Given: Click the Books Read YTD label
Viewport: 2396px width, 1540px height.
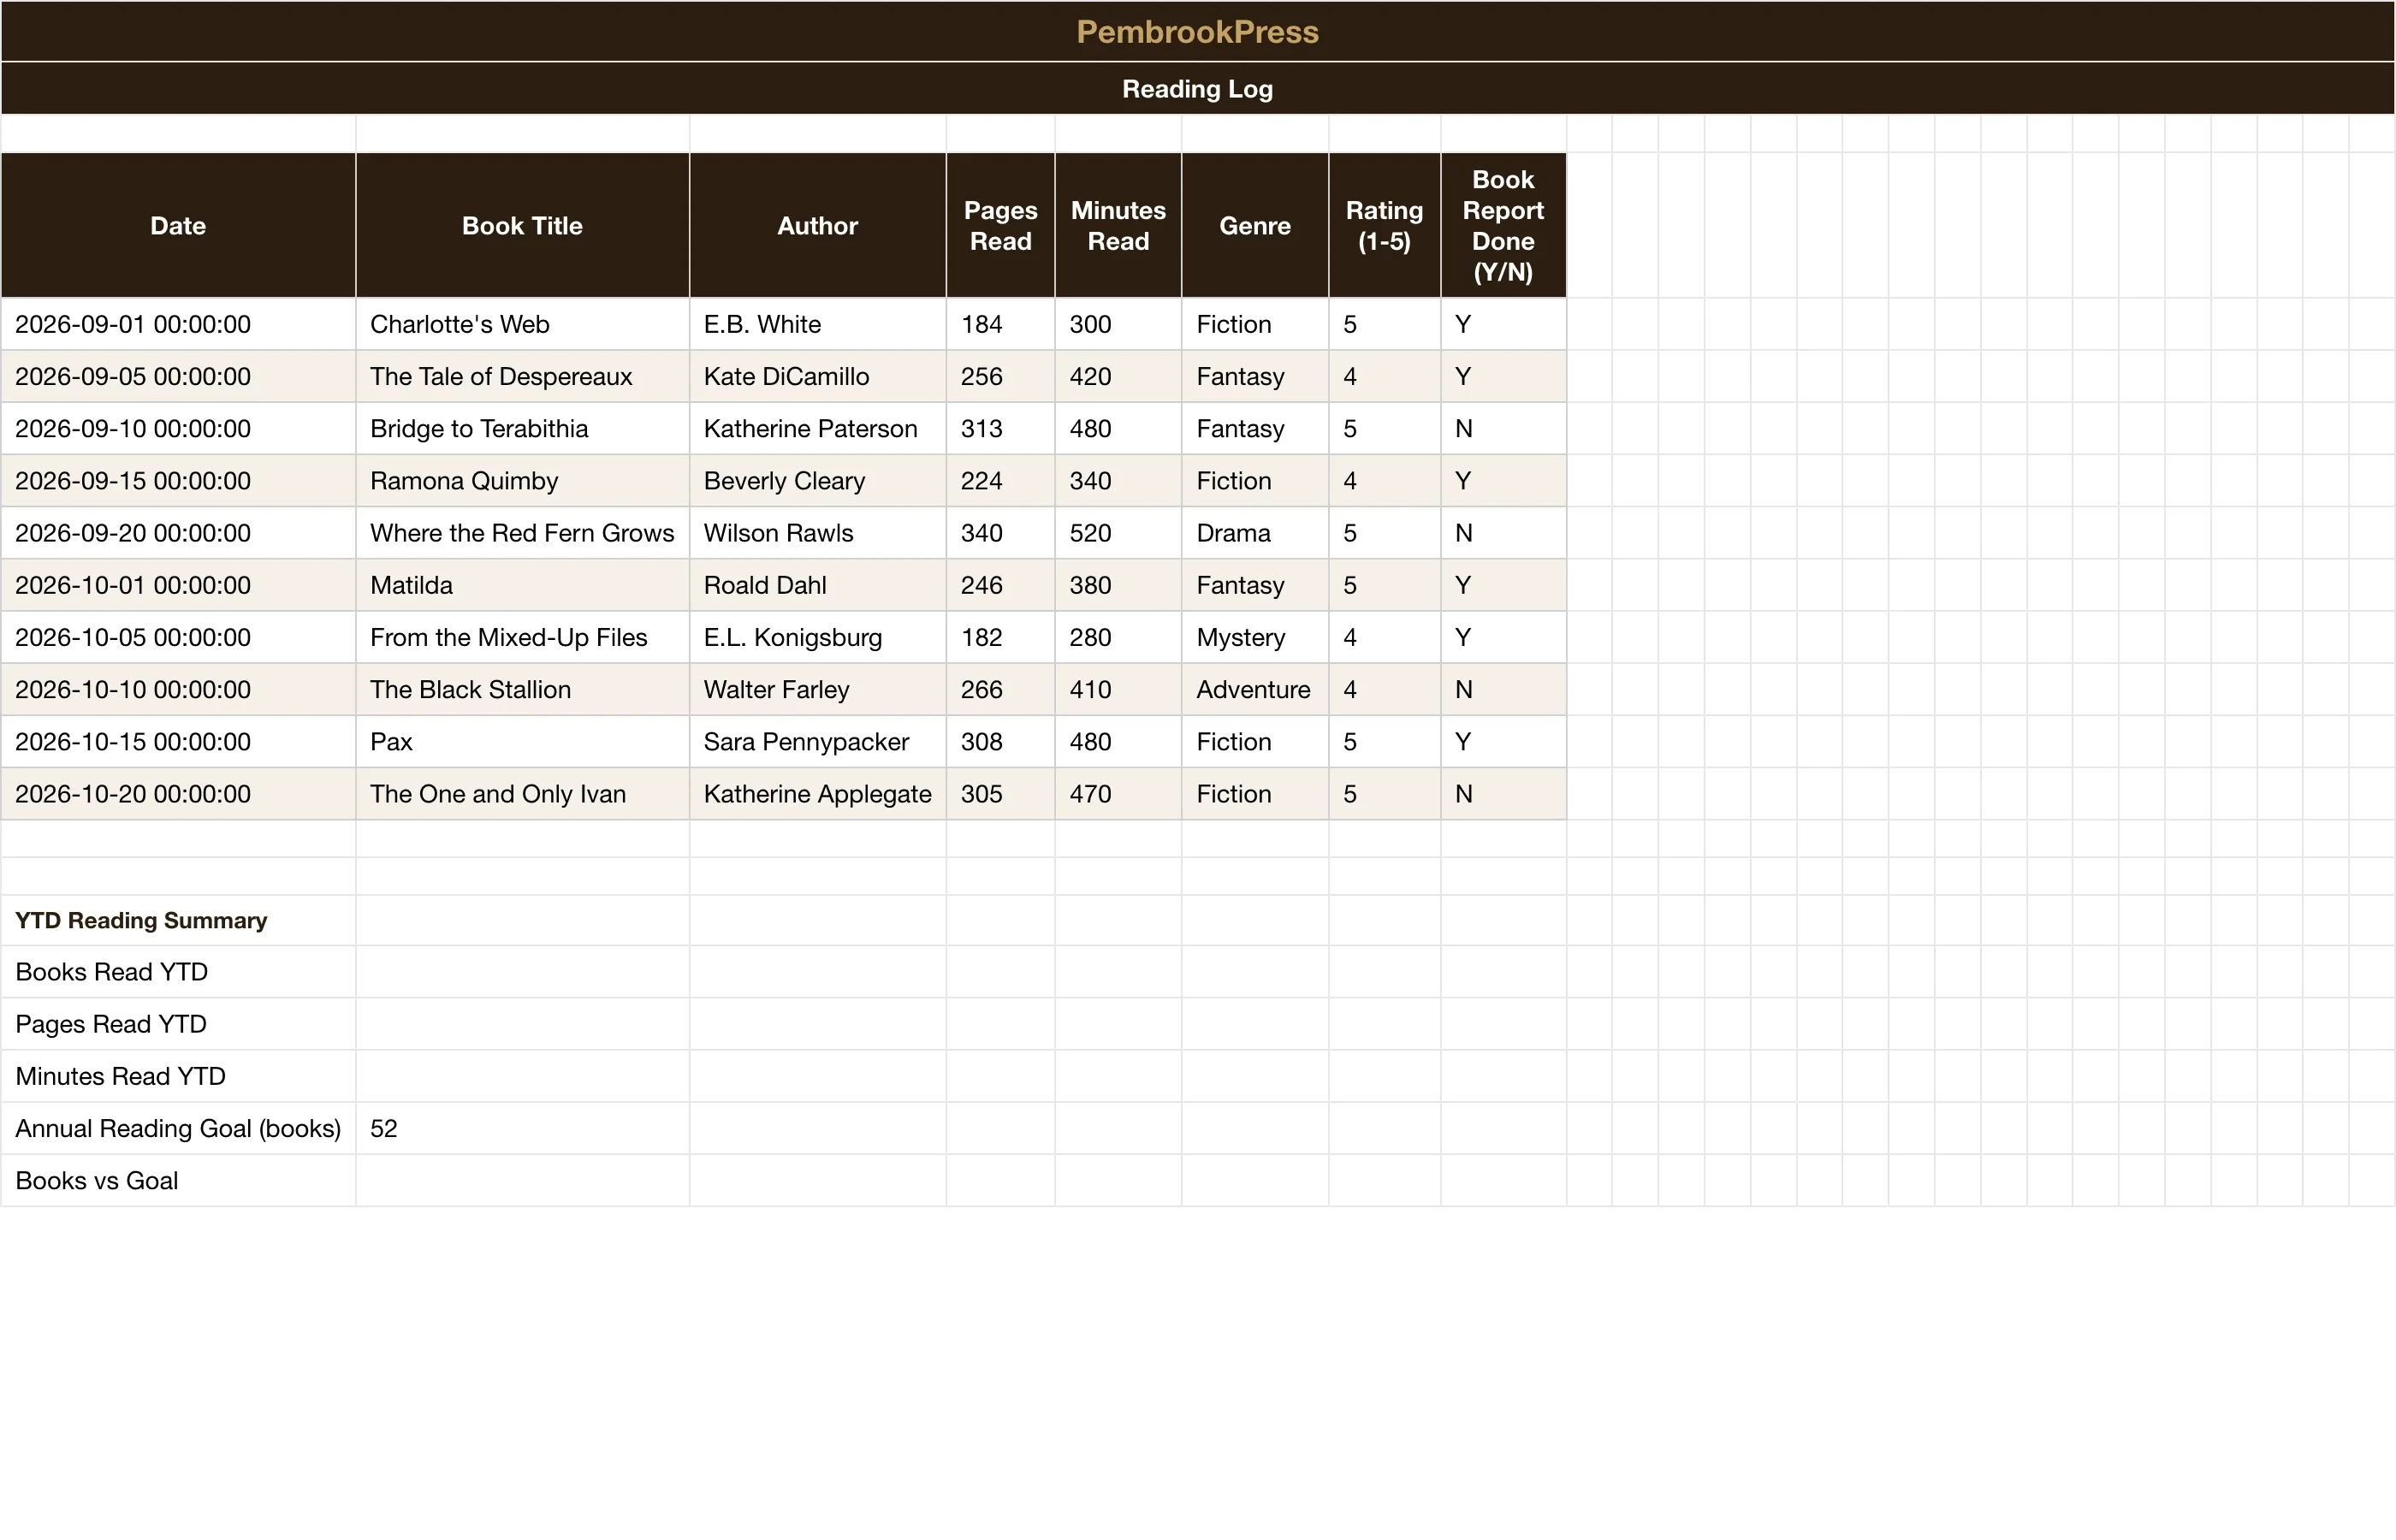Looking at the screenshot, I should [178, 972].
